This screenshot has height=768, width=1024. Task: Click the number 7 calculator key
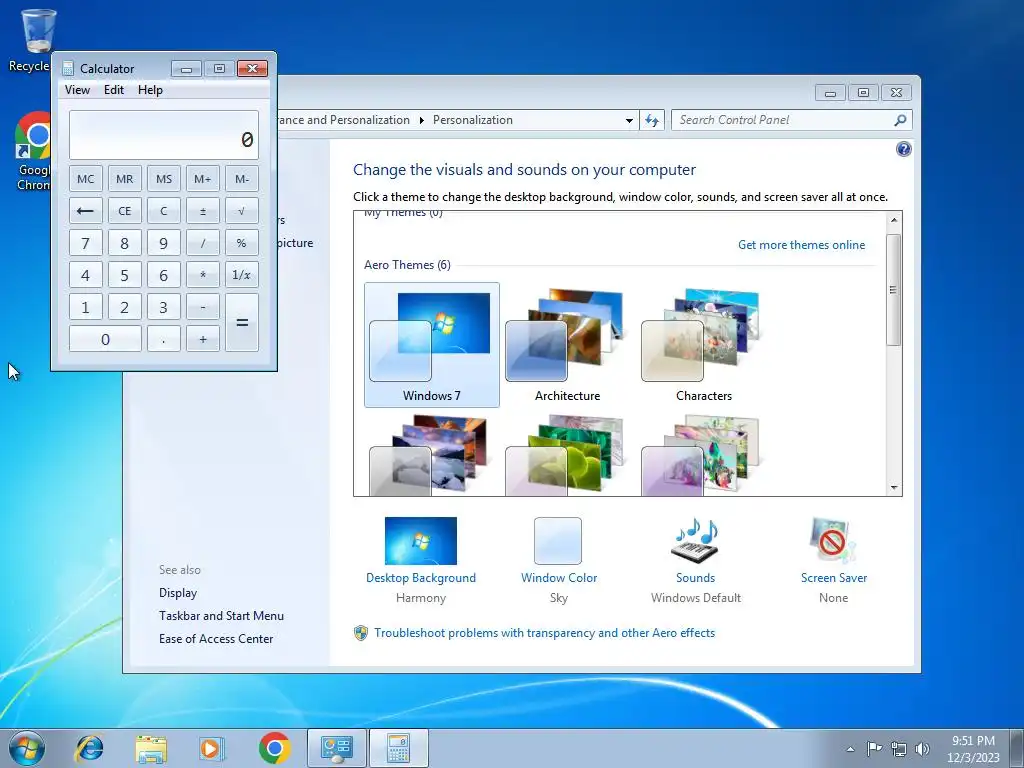[86, 243]
